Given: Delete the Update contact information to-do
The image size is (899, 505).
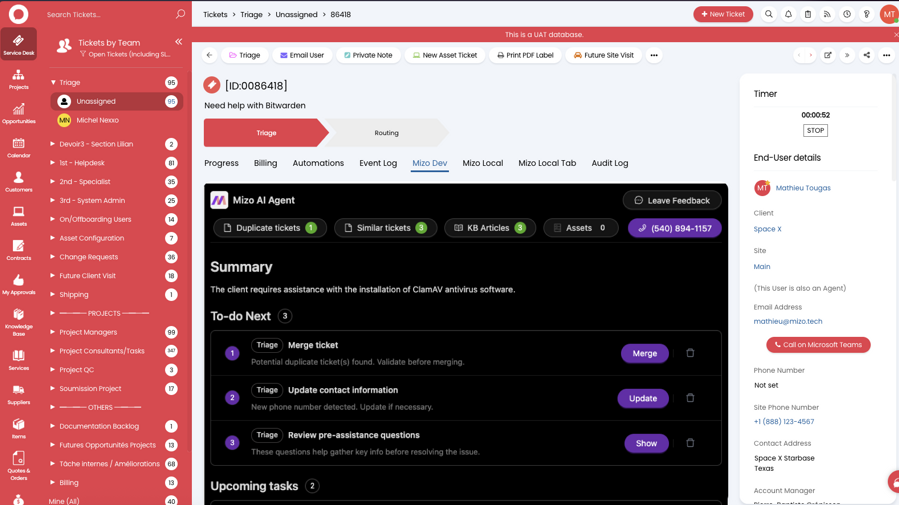Looking at the screenshot, I should (690, 398).
